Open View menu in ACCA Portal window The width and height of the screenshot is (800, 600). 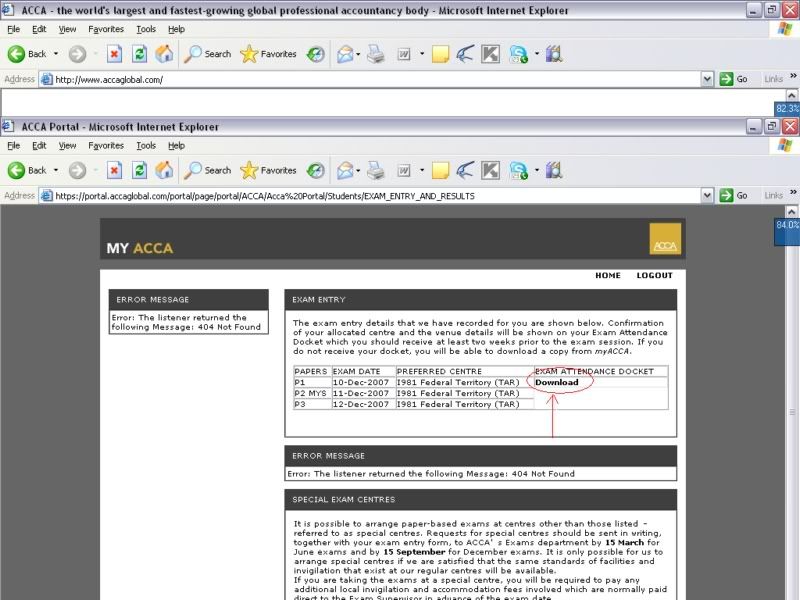point(67,145)
